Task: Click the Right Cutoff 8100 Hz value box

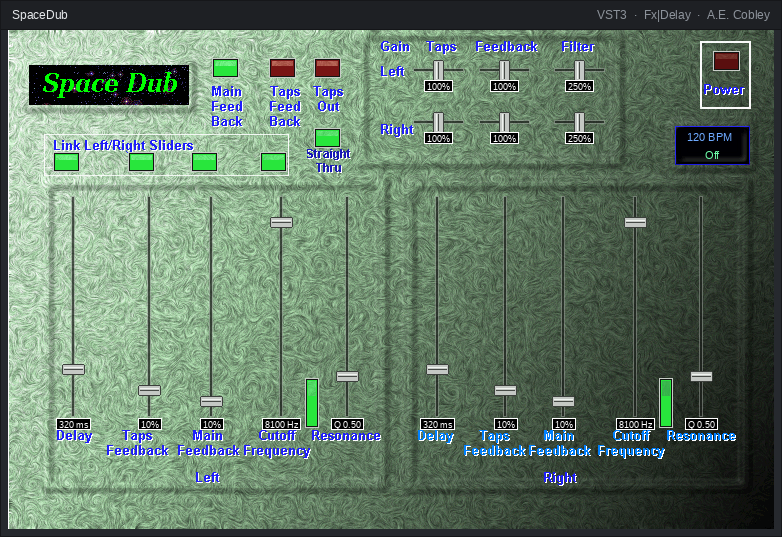Action: coord(635,424)
